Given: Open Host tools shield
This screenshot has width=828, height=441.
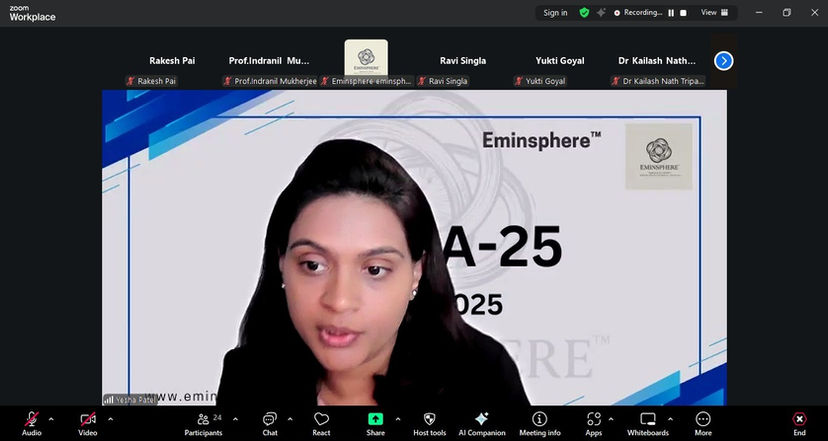Looking at the screenshot, I should [x=430, y=424].
